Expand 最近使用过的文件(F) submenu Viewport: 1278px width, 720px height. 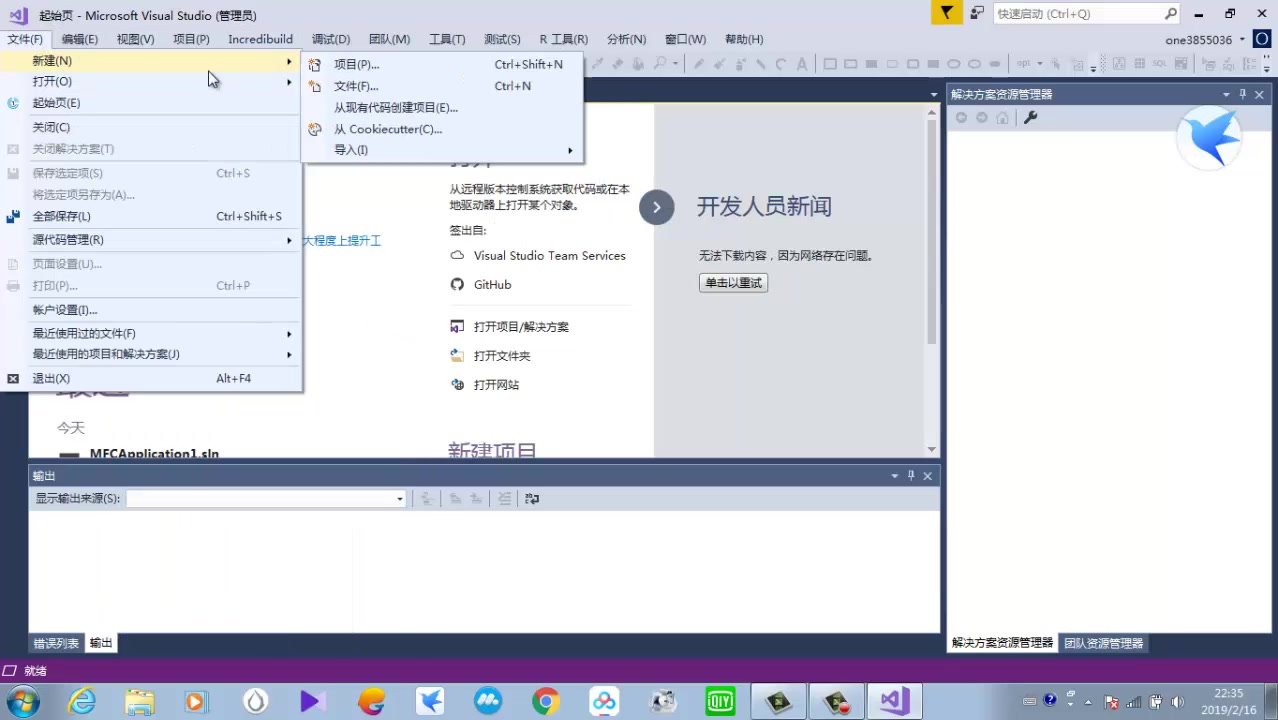coord(152,333)
